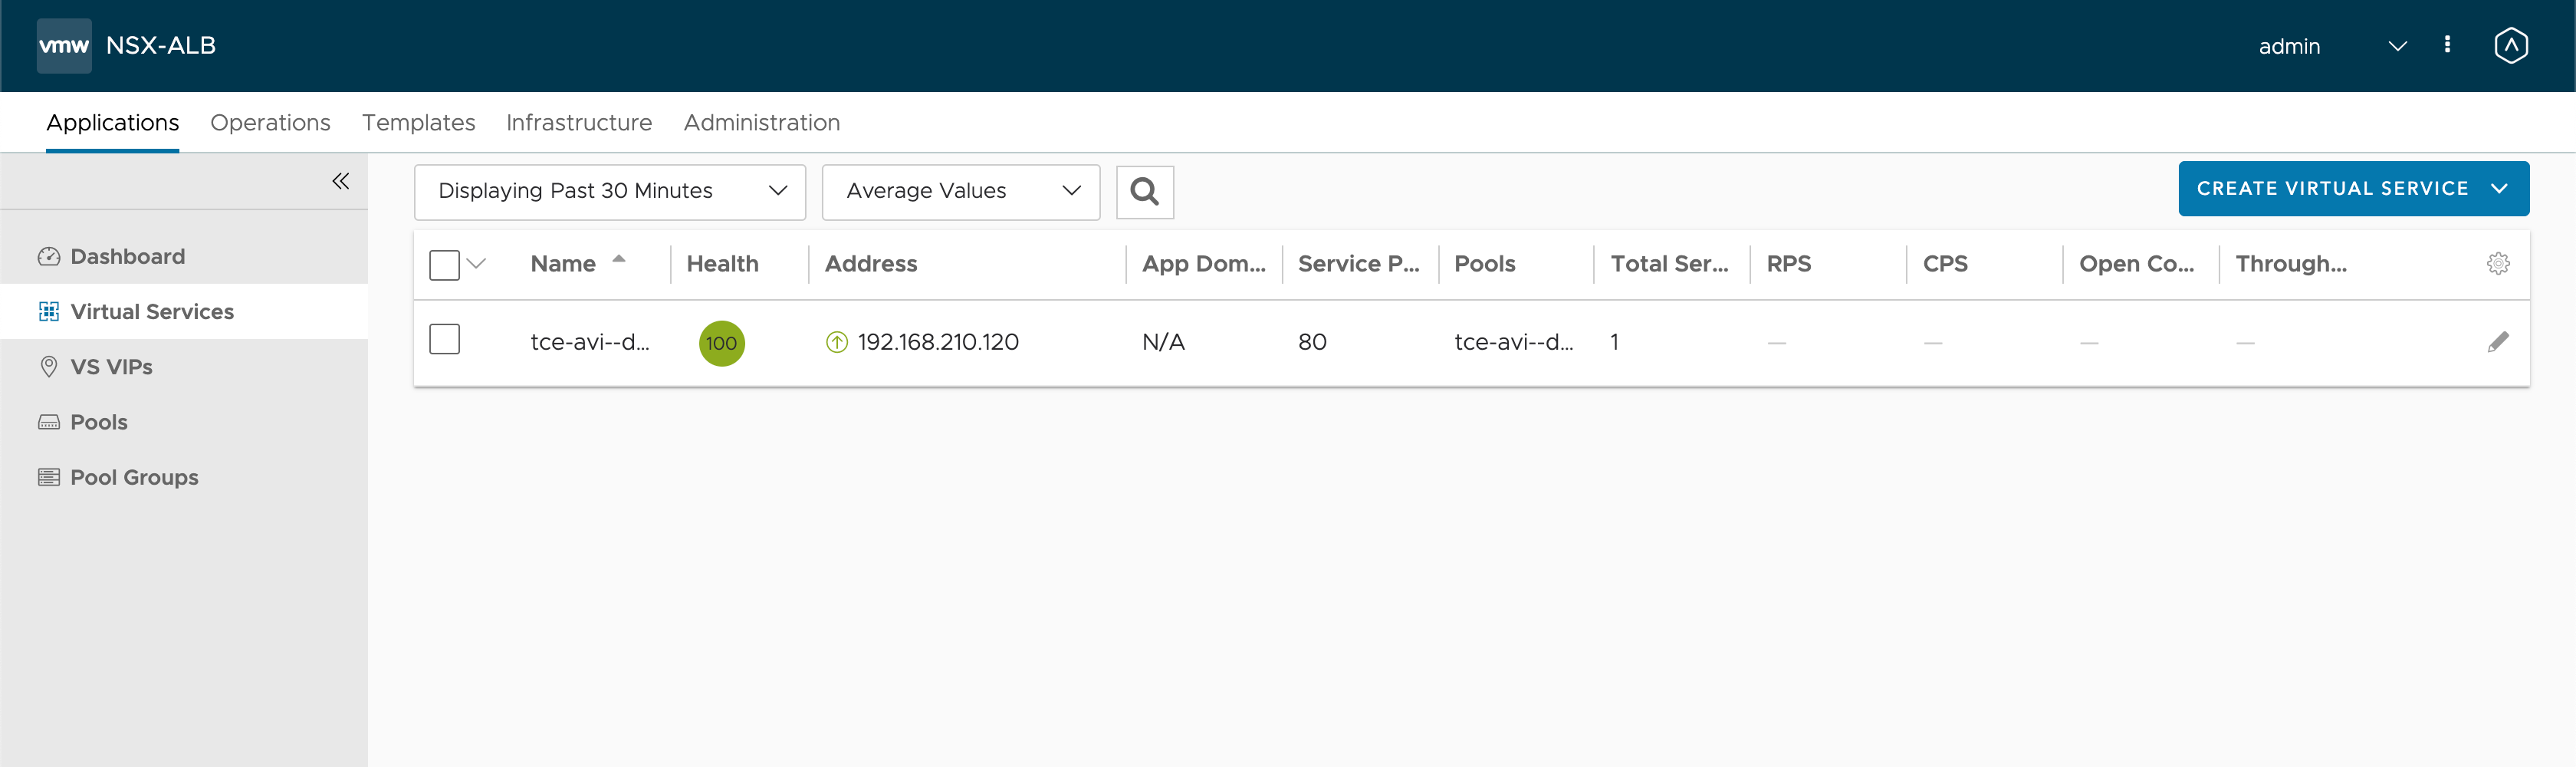Click the Through... column header
This screenshot has height=767, width=2576.
point(2291,264)
